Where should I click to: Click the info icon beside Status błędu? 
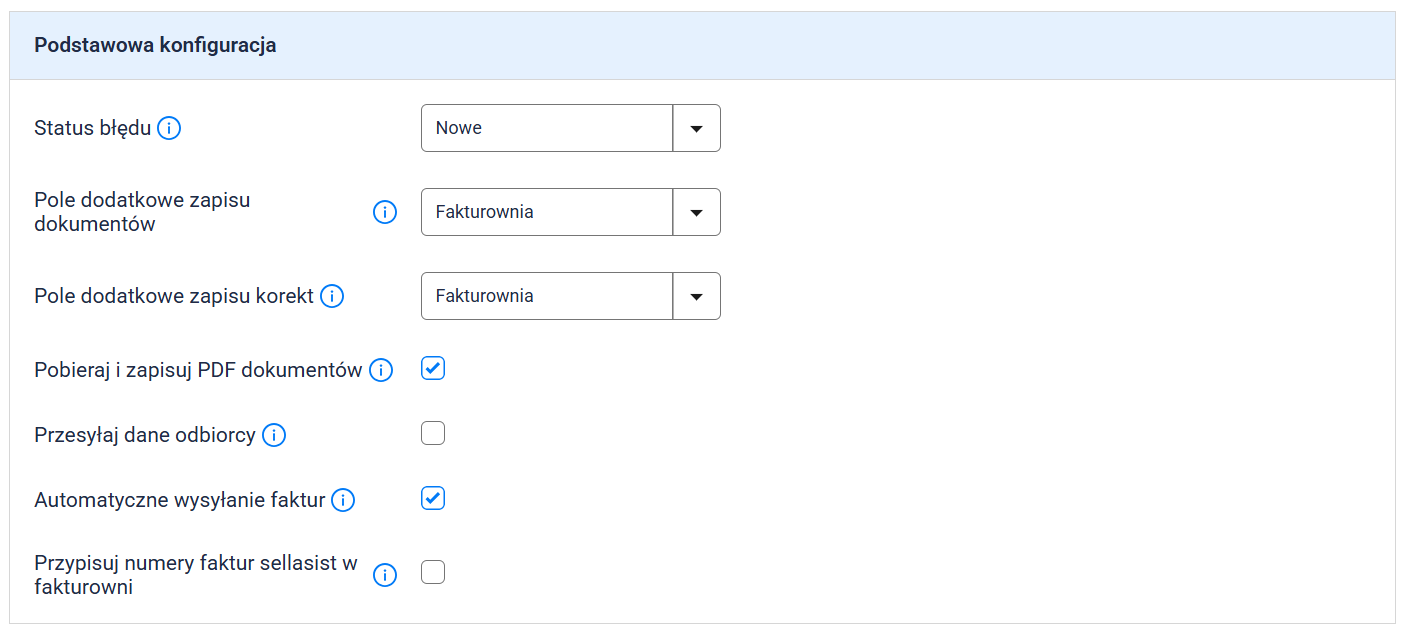170,128
